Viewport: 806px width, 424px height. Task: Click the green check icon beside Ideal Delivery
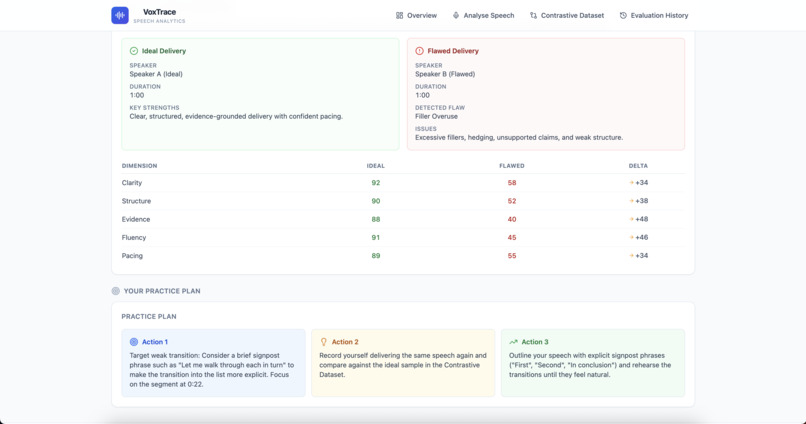pos(134,51)
